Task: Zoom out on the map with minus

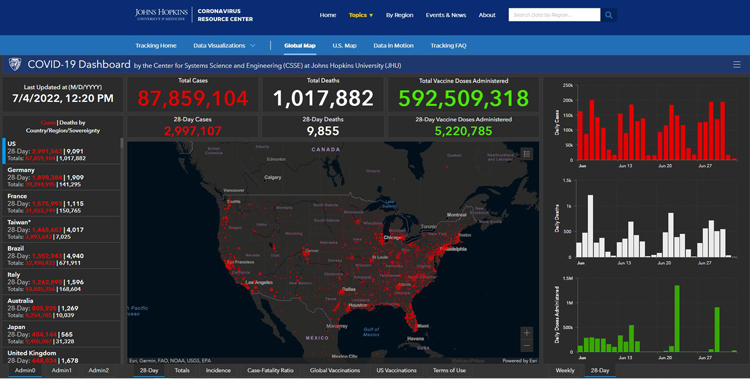Action: pos(526,346)
